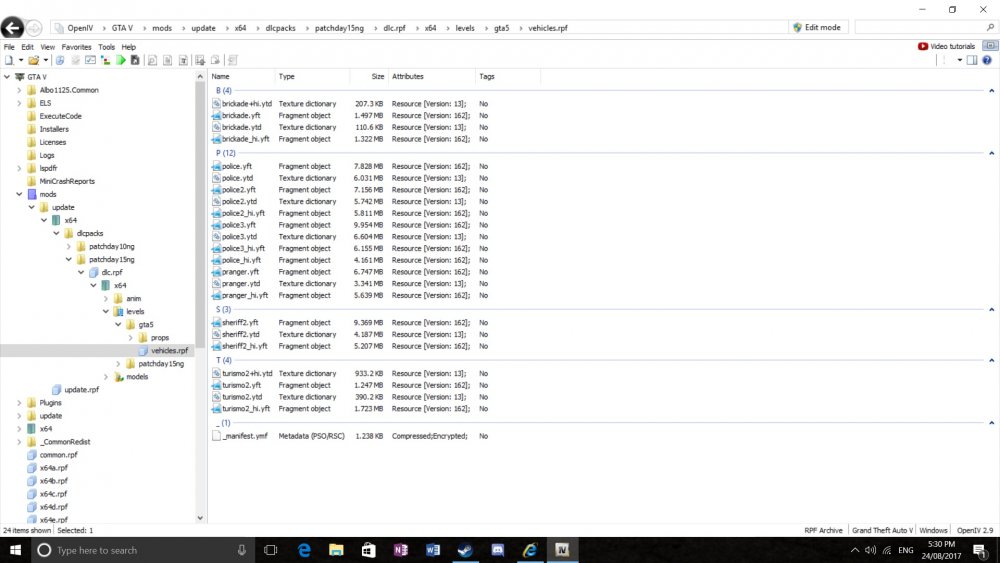Collapse the mods tree node
The height and width of the screenshot is (563, 1000).
[19, 194]
